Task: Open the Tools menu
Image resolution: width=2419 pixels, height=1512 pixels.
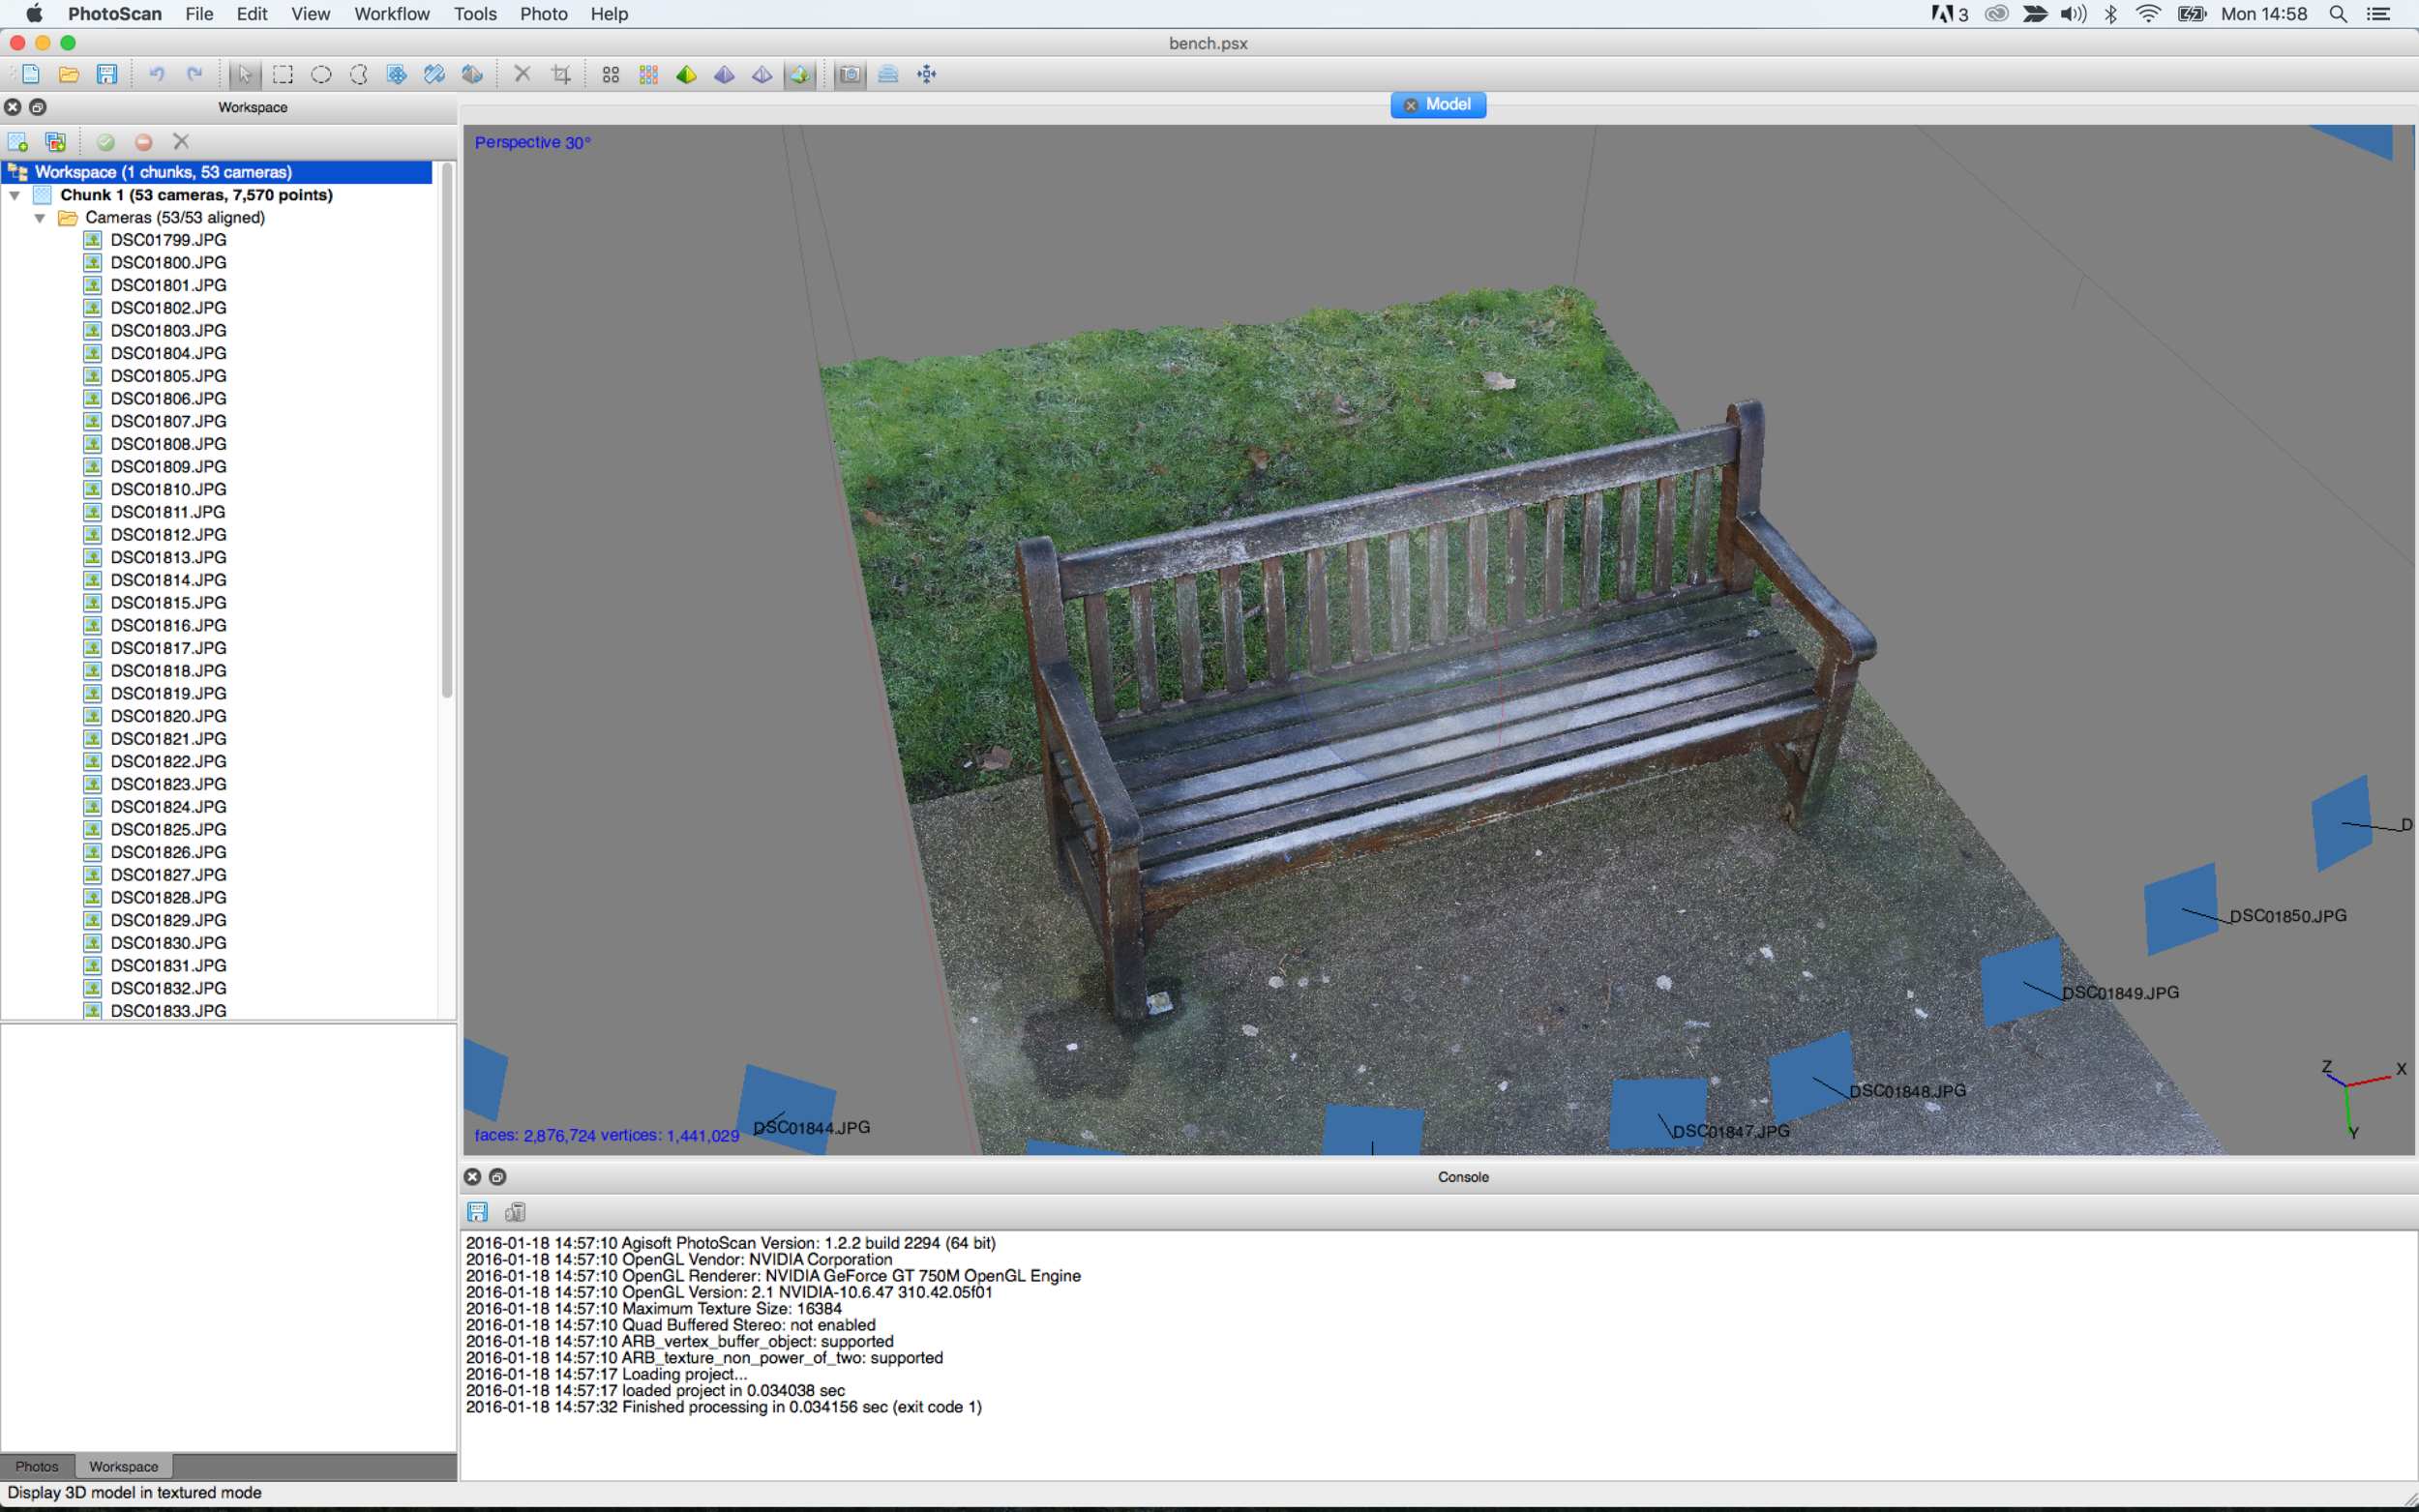Action: [x=475, y=14]
